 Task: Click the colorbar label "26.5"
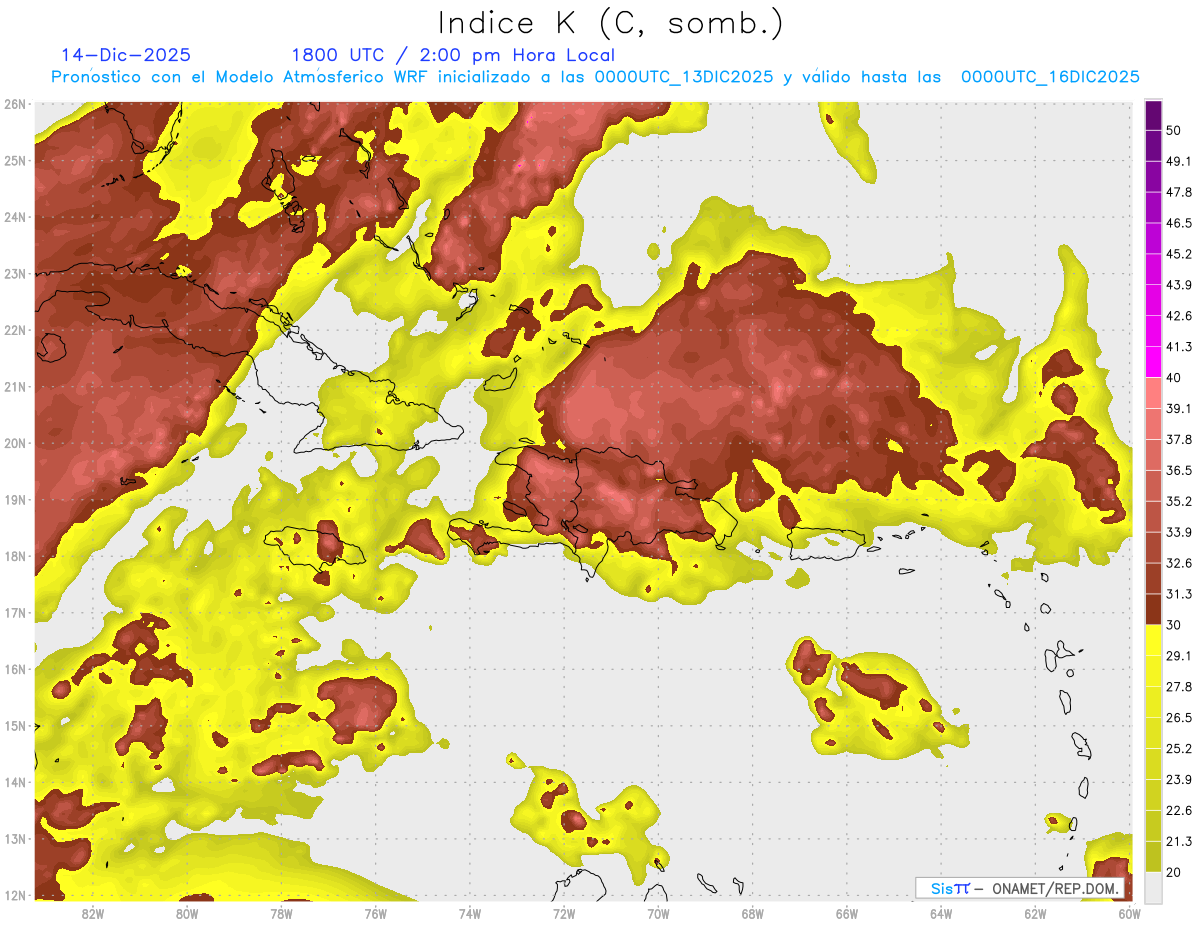(1178, 718)
